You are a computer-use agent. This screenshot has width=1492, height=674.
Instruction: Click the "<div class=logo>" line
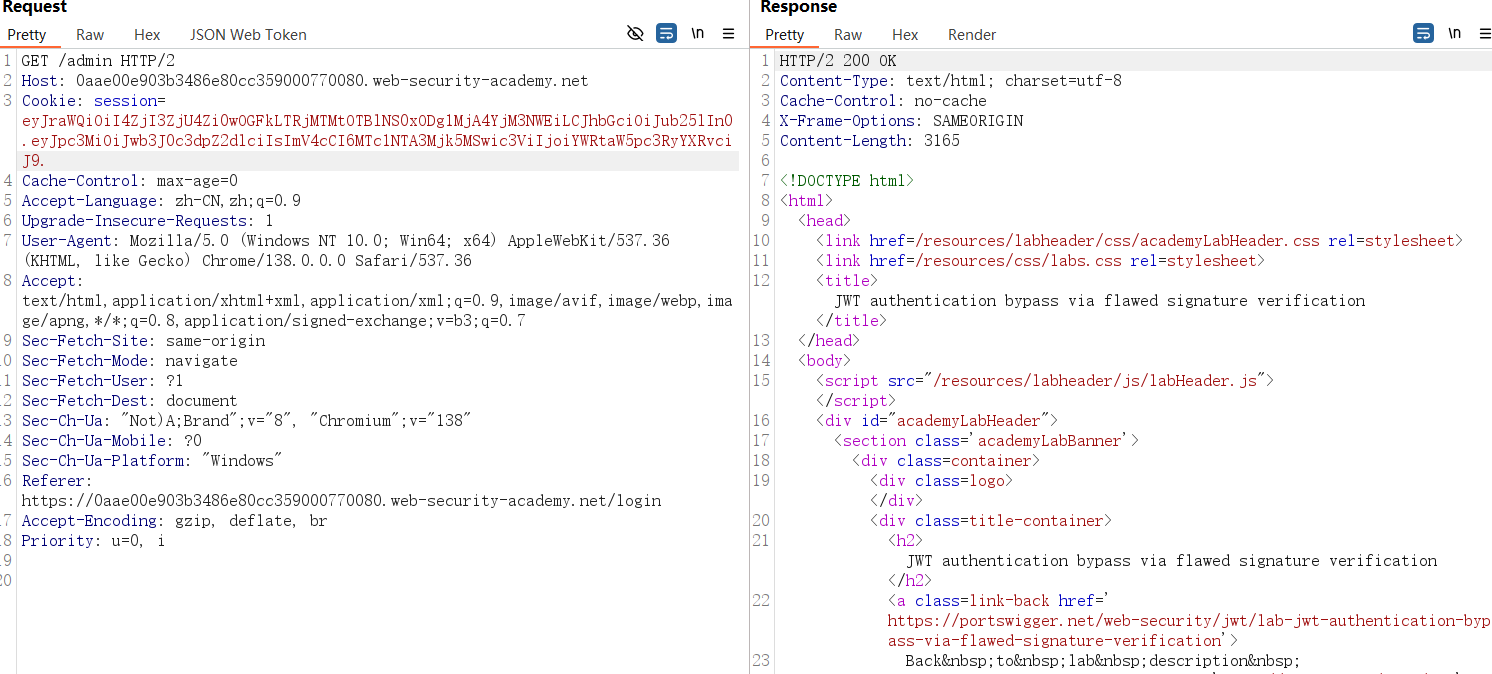coord(942,481)
